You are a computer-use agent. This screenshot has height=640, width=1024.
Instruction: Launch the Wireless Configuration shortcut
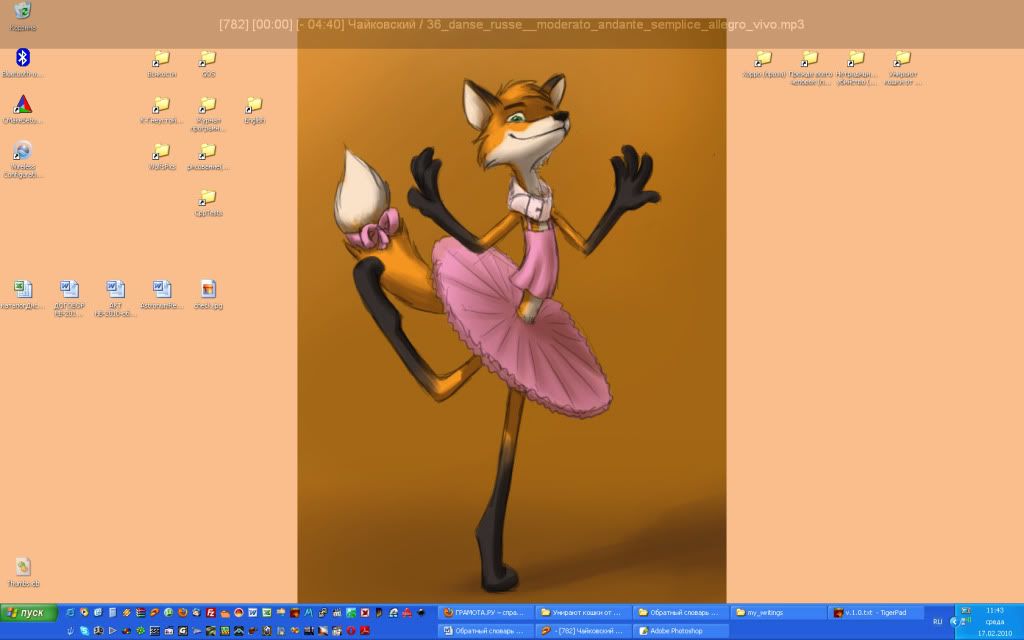(22, 152)
